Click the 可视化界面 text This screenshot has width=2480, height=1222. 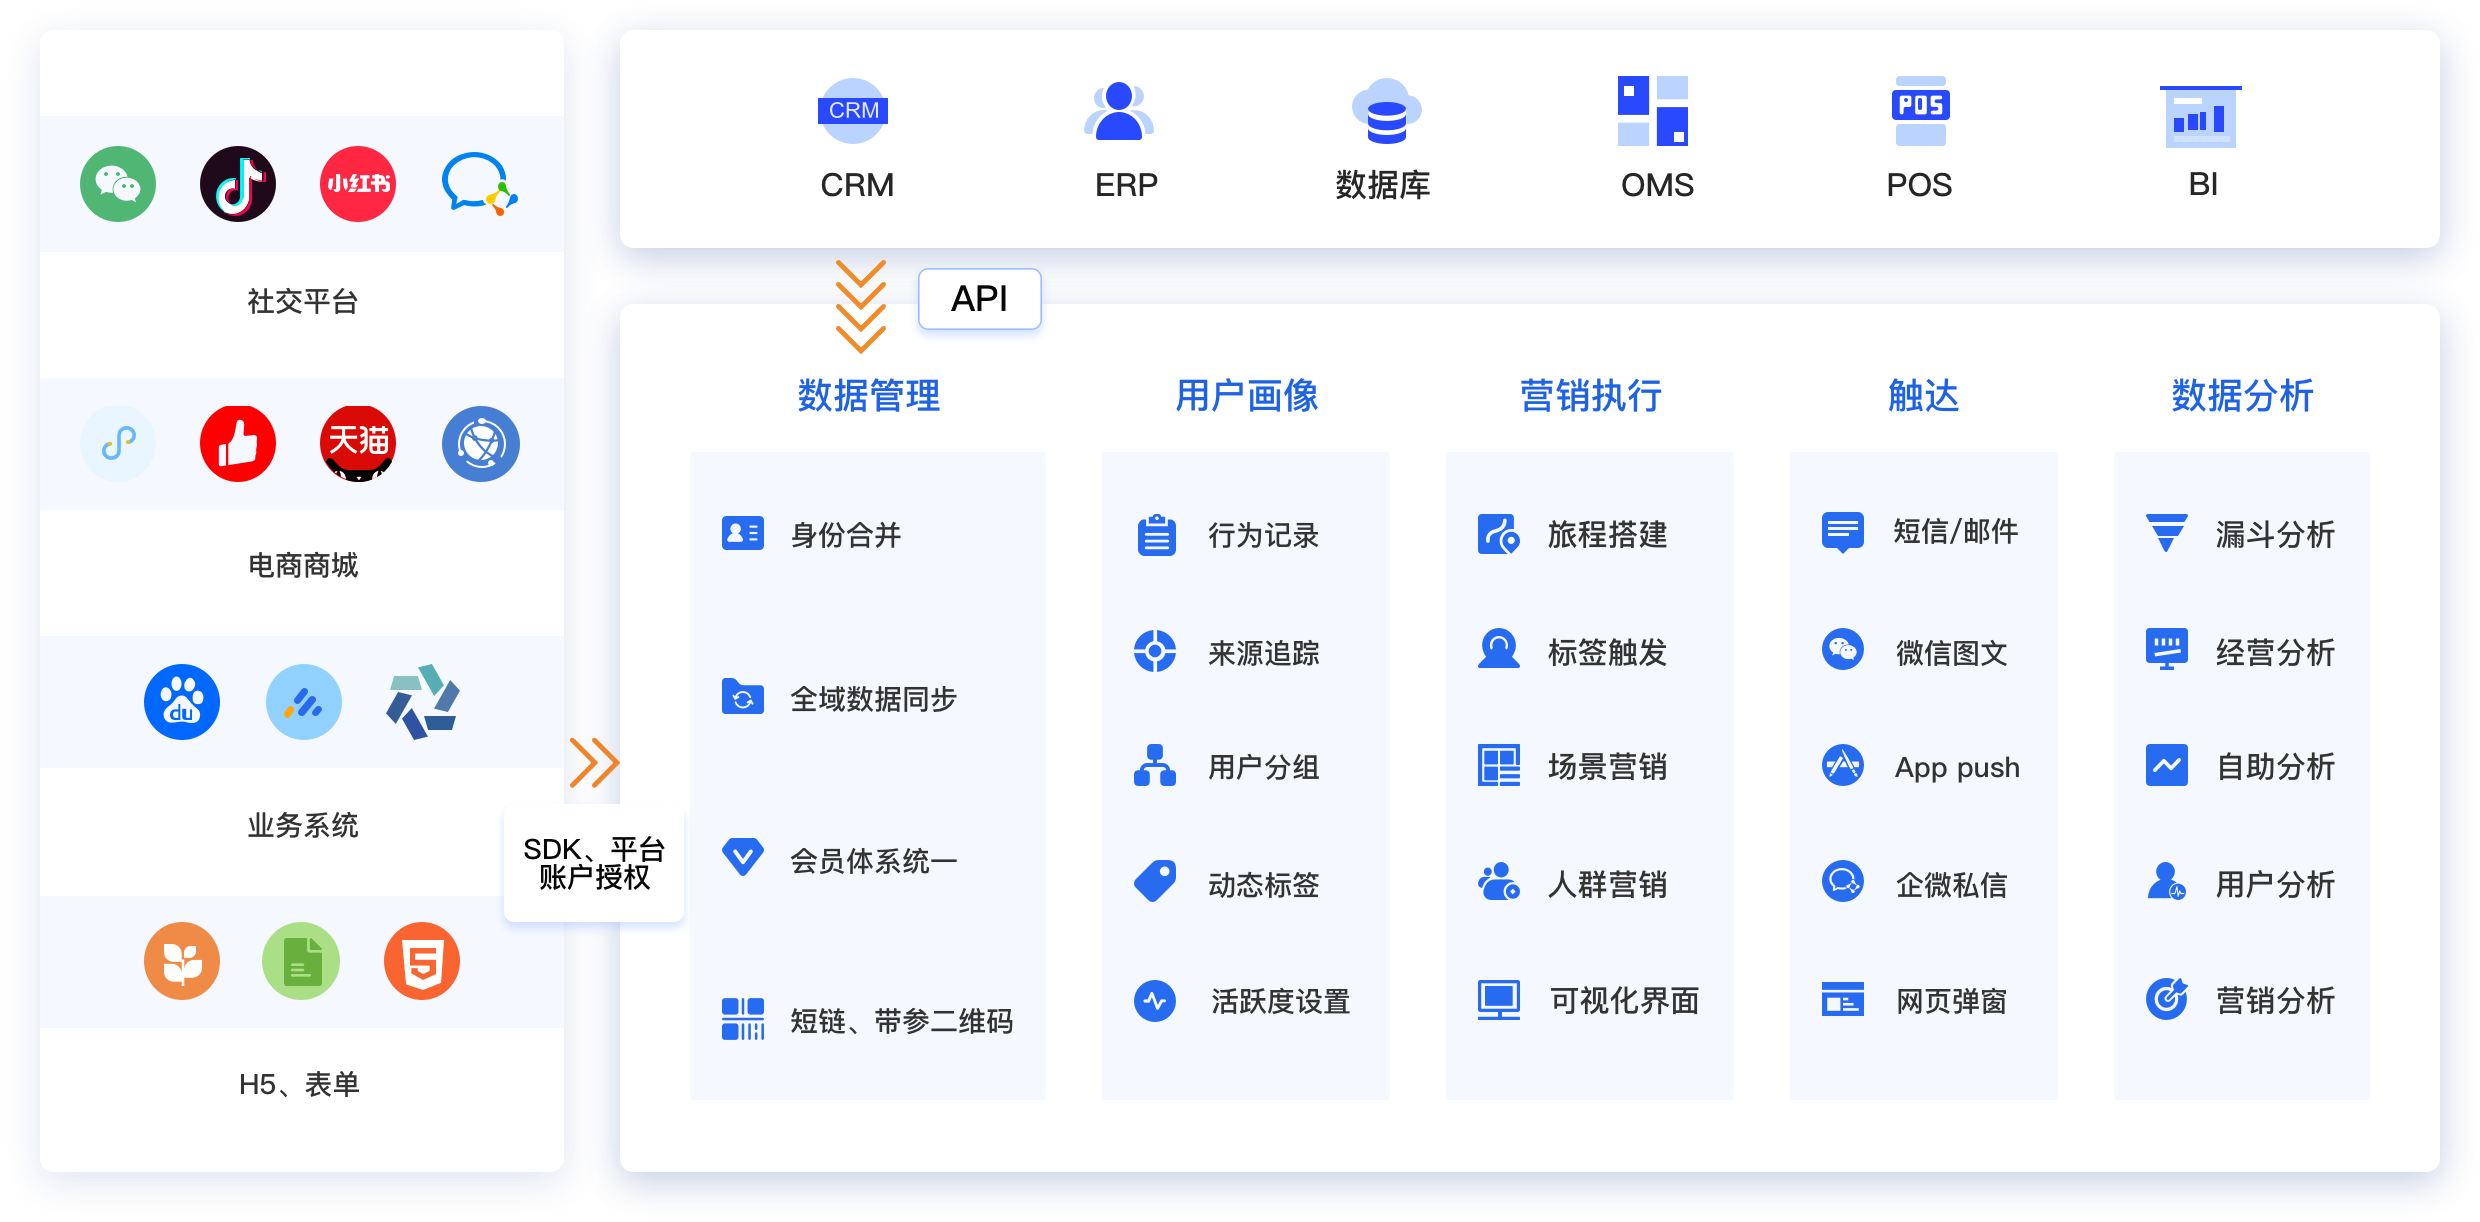1625,1001
